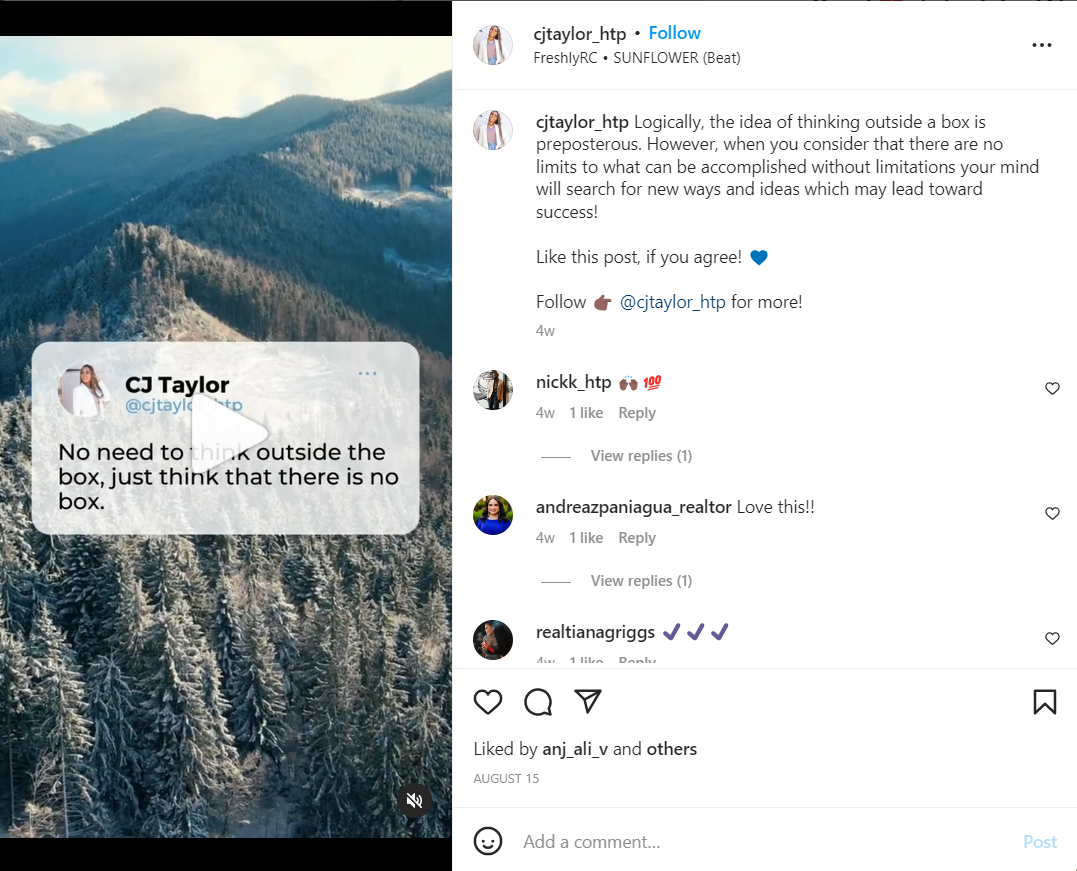
Task: Open the three-dot more options menu
Action: click(x=1041, y=46)
